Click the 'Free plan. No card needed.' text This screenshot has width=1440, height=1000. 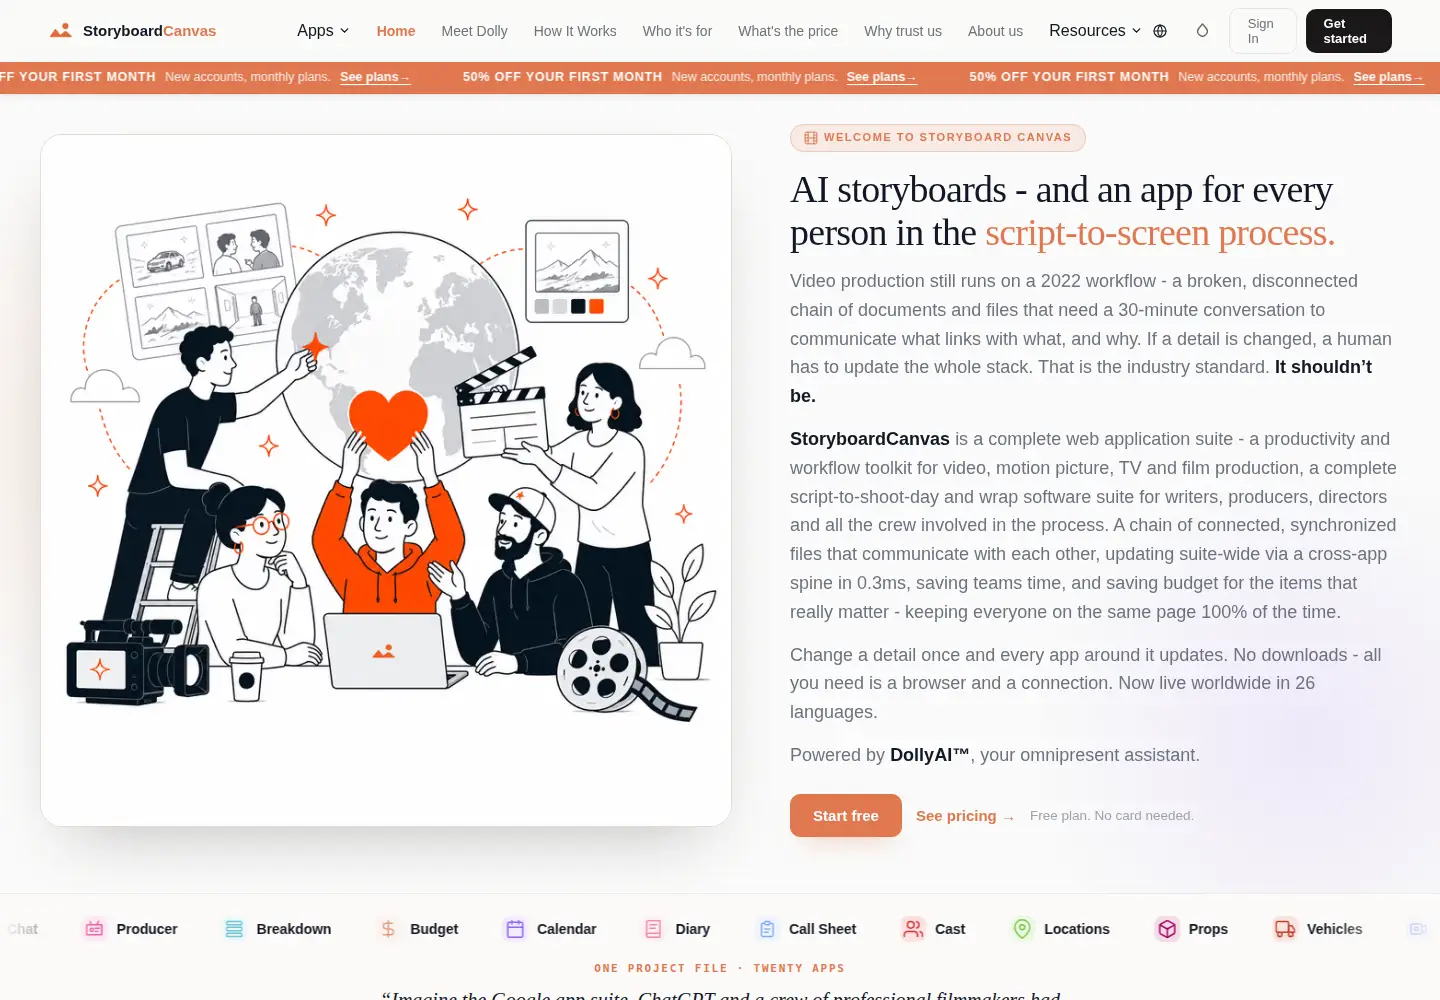click(1112, 816)
